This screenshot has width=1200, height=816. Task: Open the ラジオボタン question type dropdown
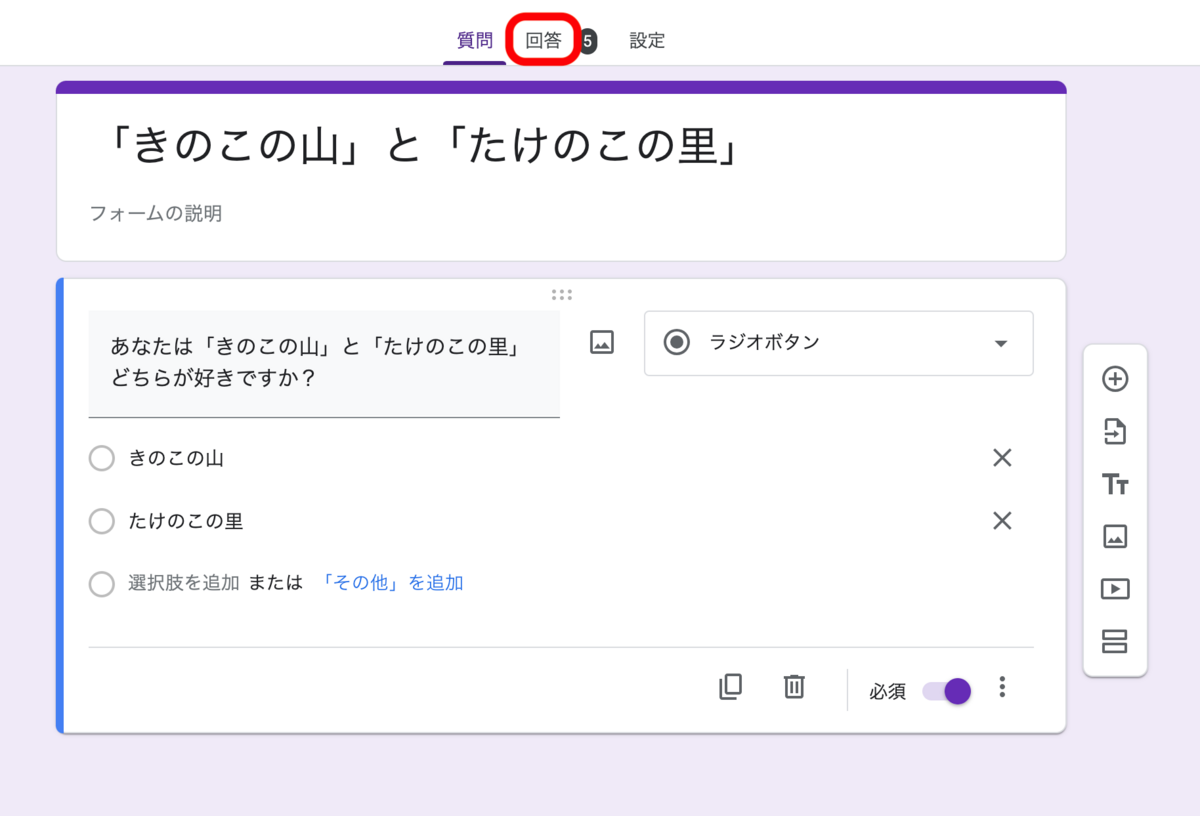pyautogui.click(x=839, y=343)
